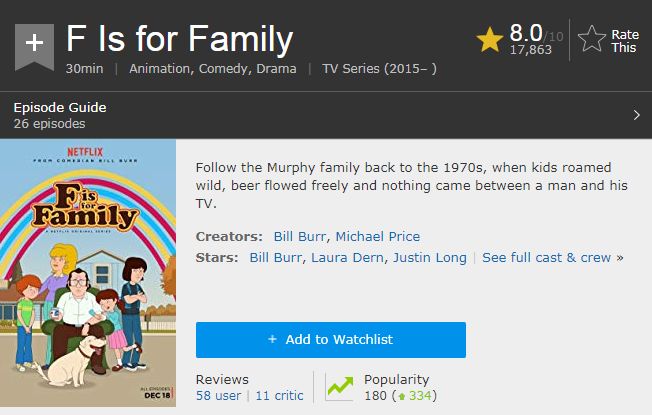The height and width of the screenshot is (415, 652).
Task: Open Episode Guide via right chevron arrow
Action: tap(636, 115)
